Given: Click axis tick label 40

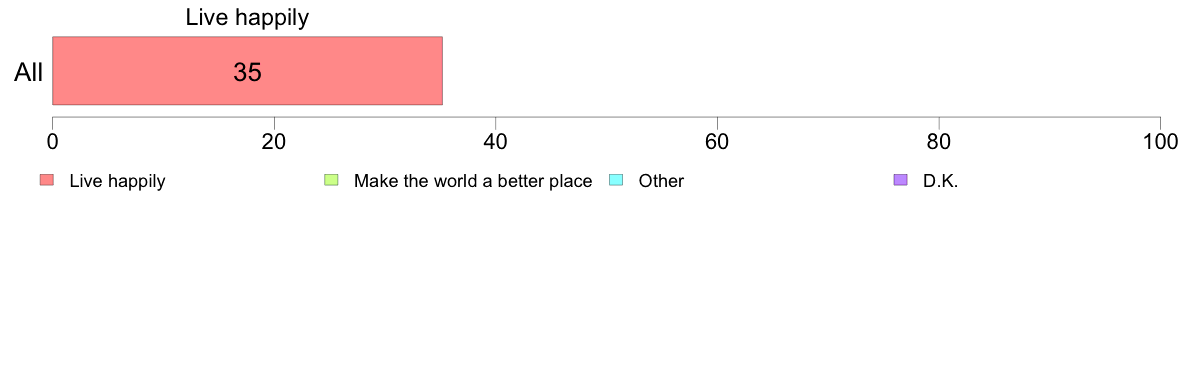Looking at the screenshot, I should tap(496, 142).
